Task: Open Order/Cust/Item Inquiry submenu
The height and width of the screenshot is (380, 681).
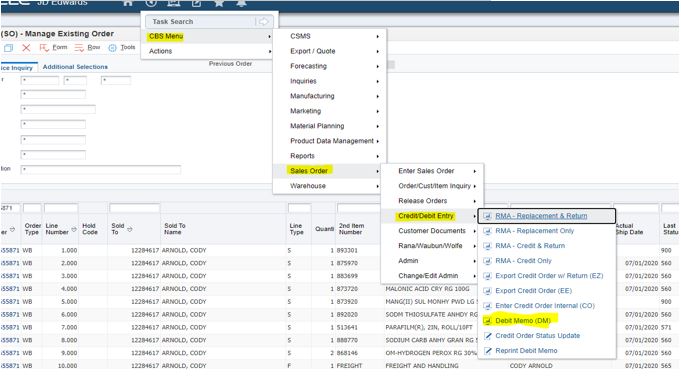Action: 433,186
